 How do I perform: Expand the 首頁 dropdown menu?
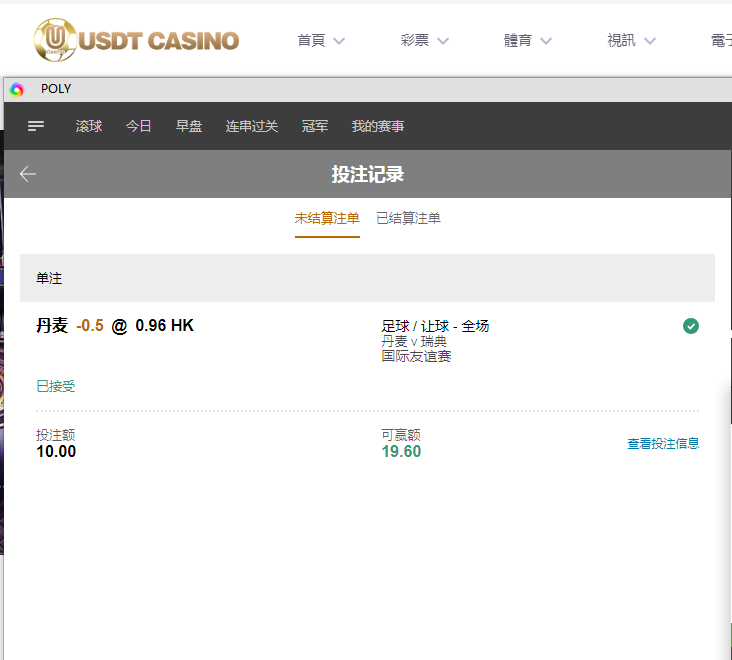coord(320,41)
